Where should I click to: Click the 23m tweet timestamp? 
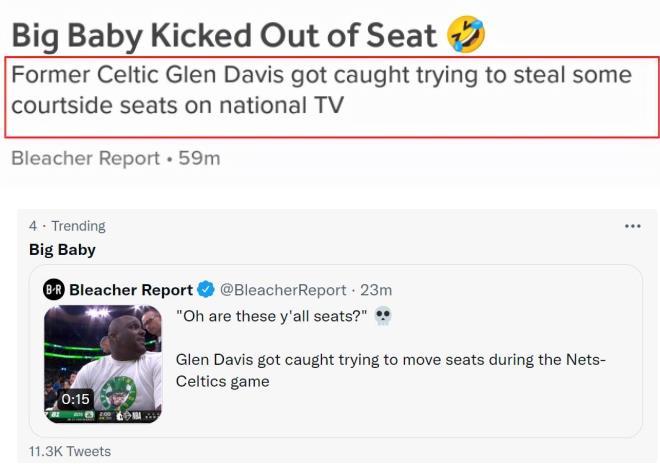tap(376, 290)
